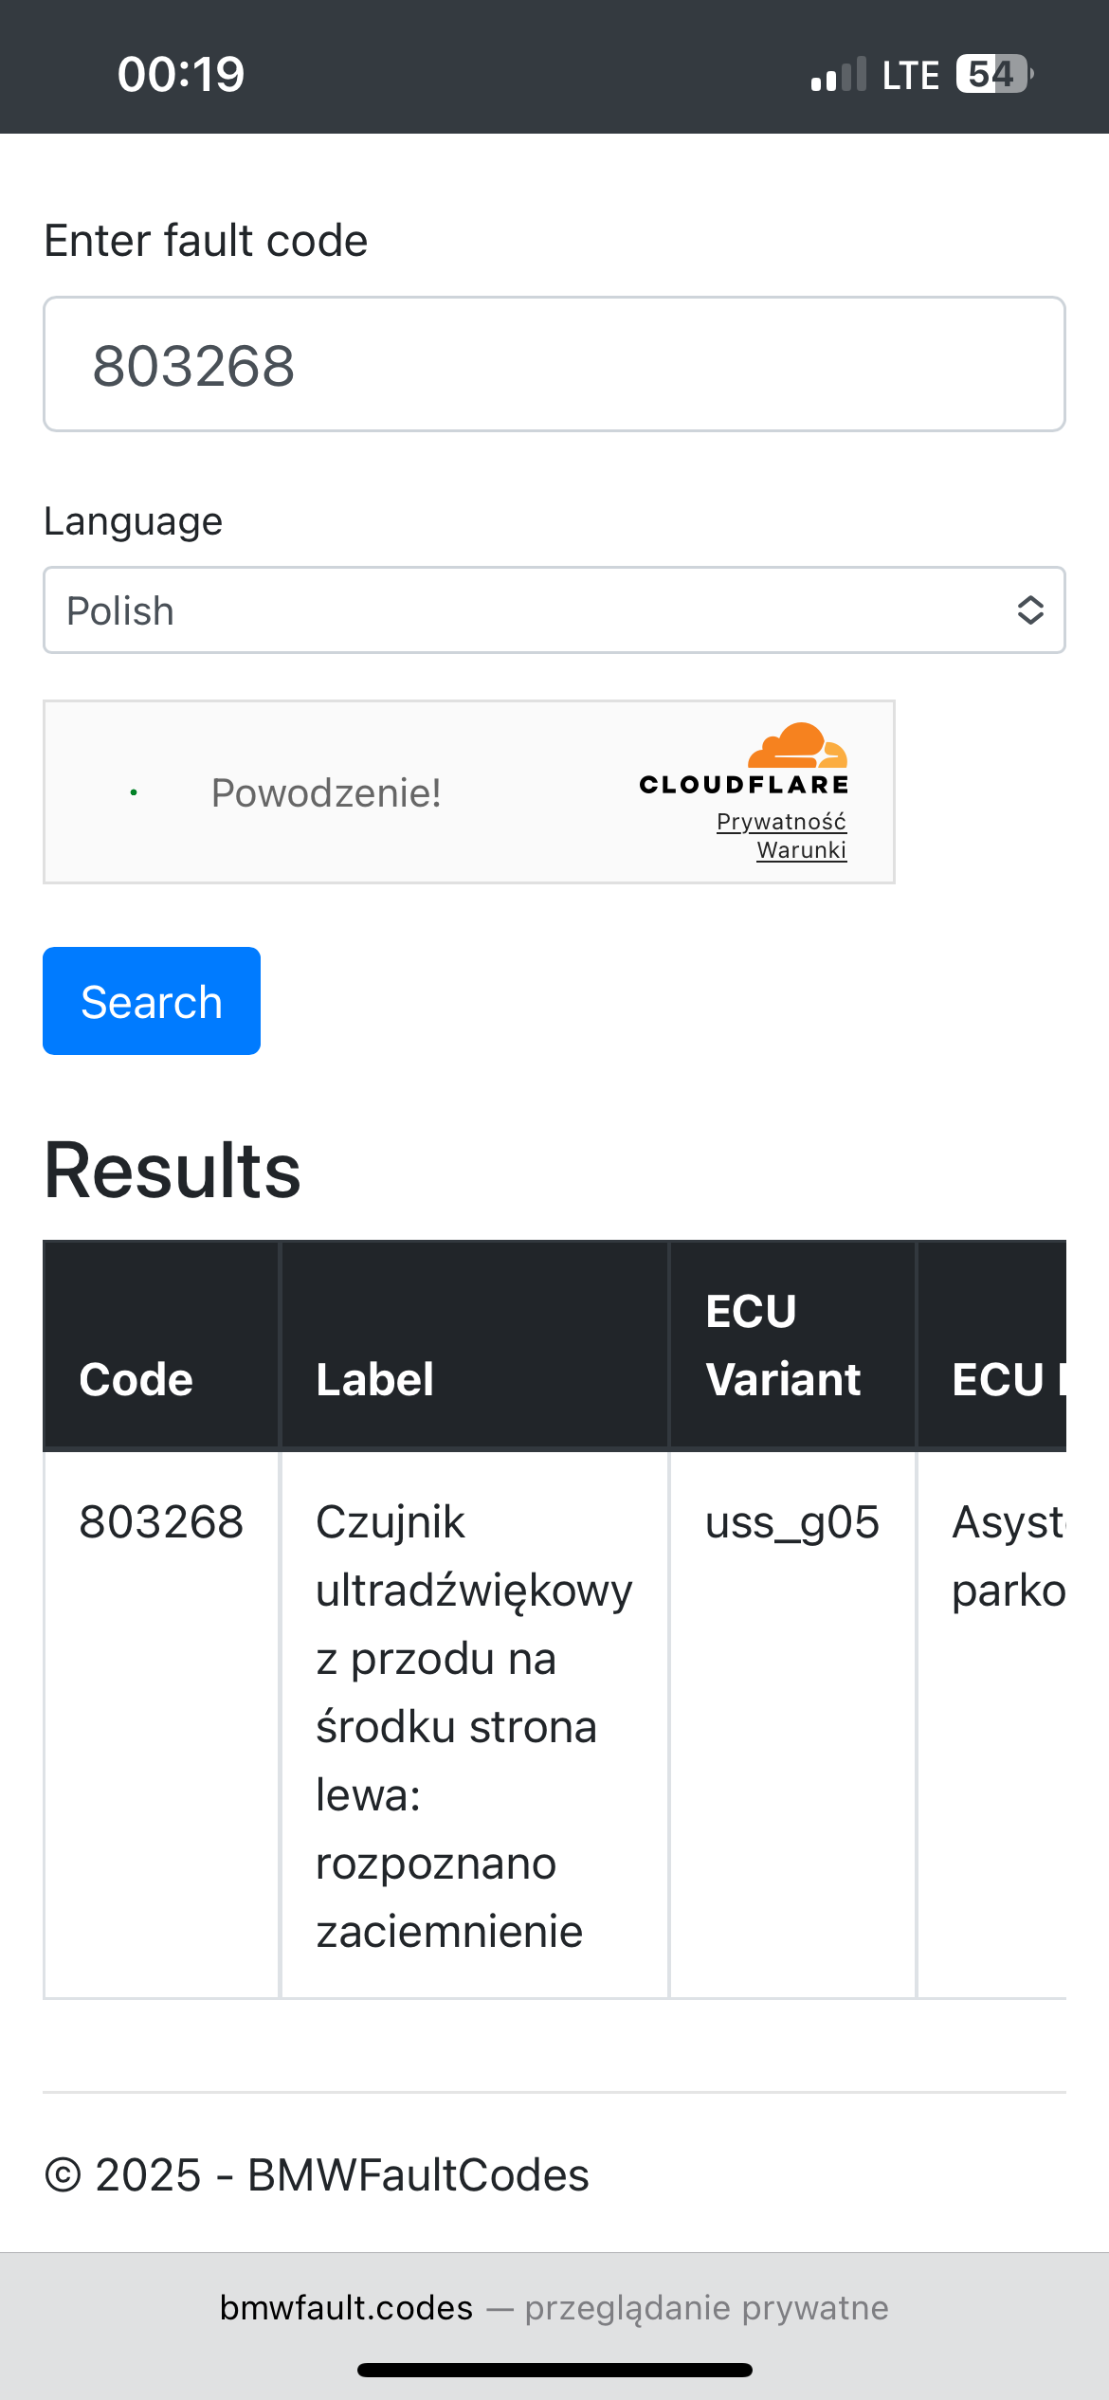Screen dimensions: 1109x2400
Task: Tap the cellular signal bars icon
Action: (x=838, y=75)
